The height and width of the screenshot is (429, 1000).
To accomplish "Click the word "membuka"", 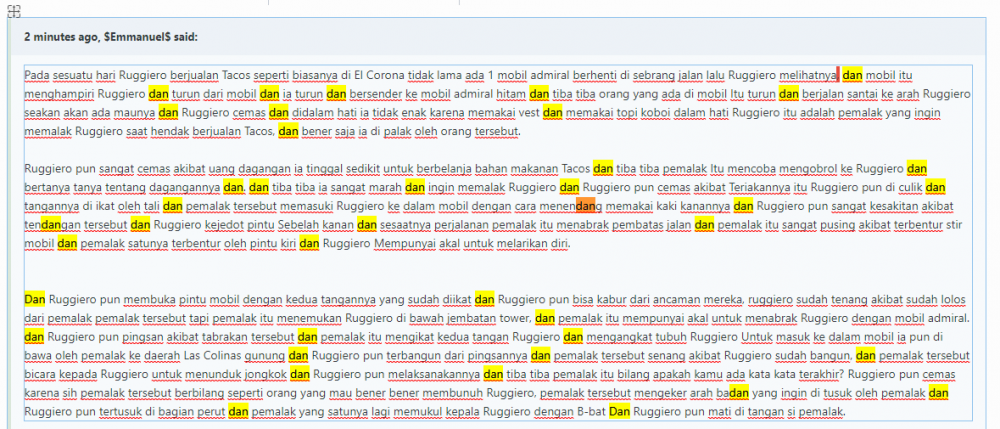I will [145, 299].
